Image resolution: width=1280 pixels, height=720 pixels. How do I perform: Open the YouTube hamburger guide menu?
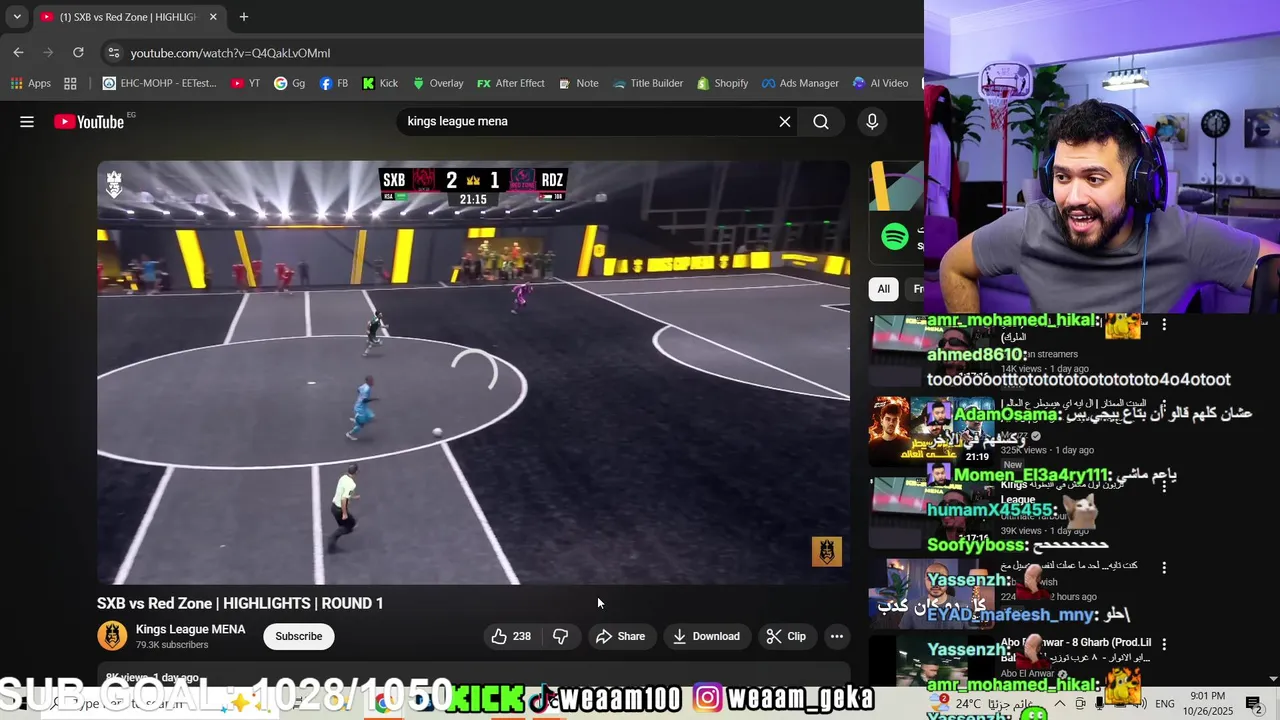[27, 122]
